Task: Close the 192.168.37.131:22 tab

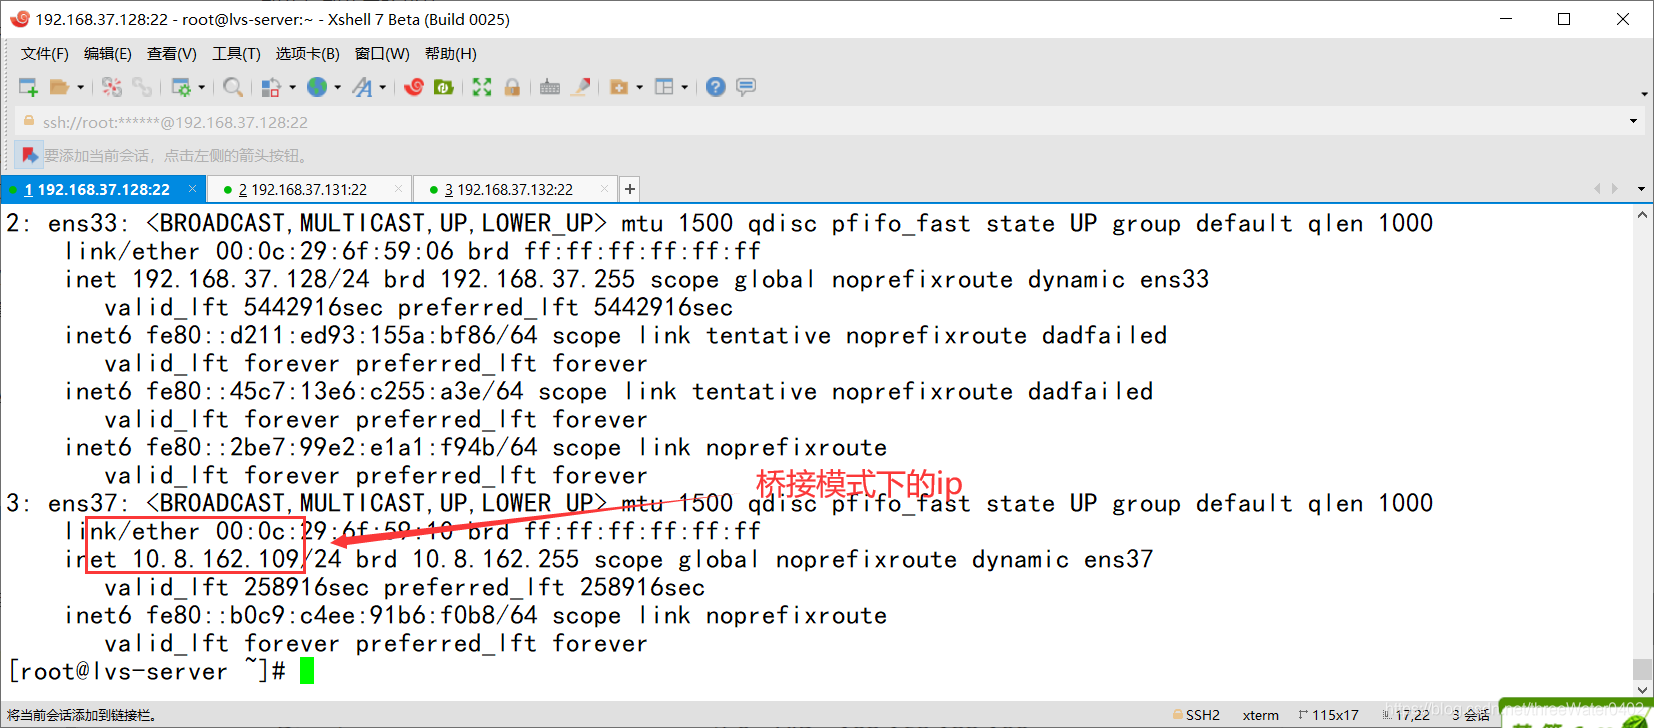Action: tap(398, 188)
